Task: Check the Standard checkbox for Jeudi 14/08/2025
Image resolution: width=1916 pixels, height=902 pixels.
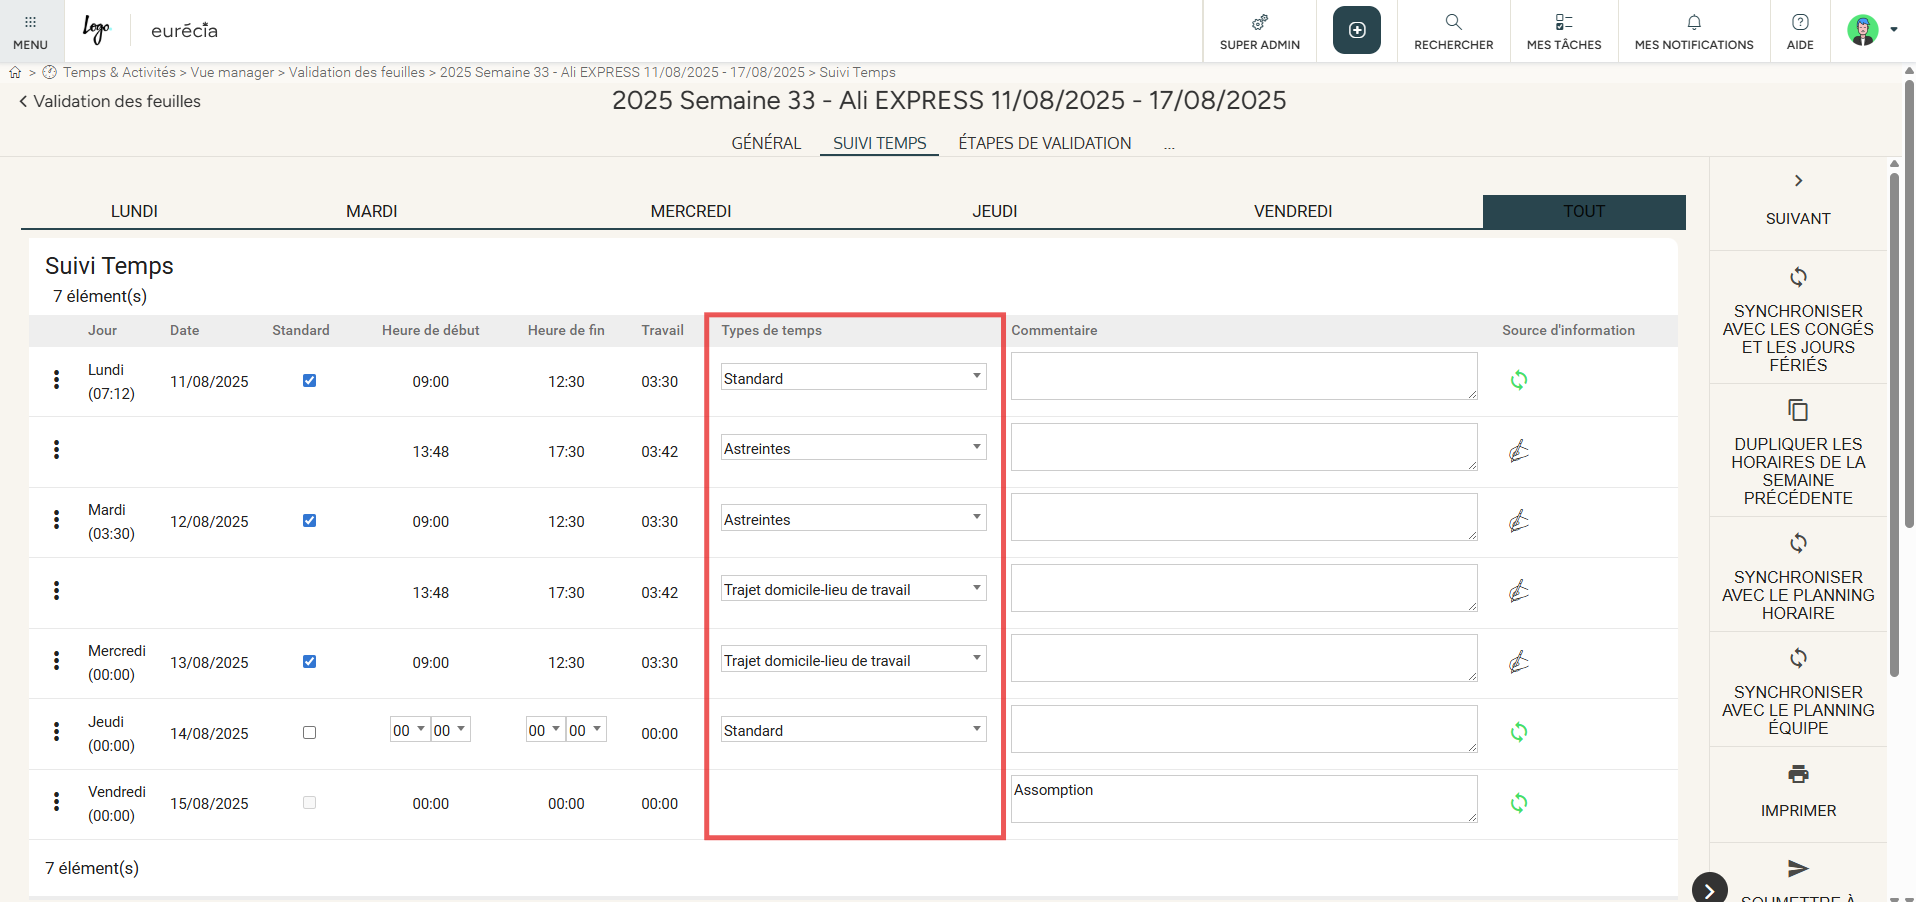Action: (x=309, y=732)
